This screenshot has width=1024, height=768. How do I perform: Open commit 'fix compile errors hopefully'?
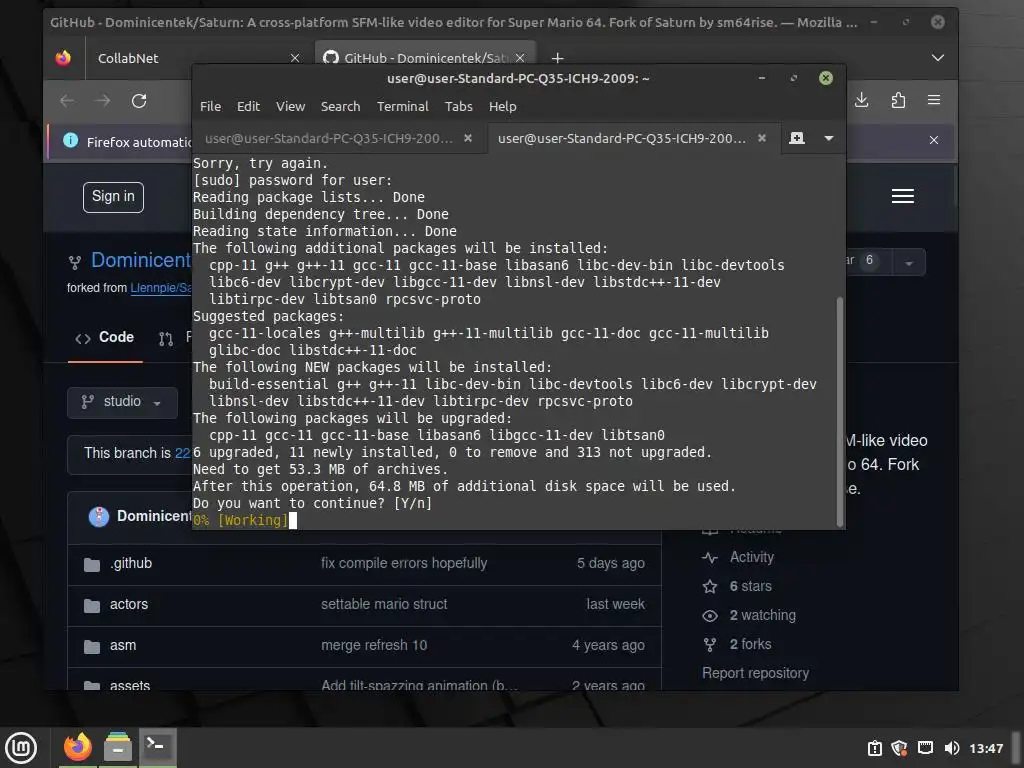[404, 563]
